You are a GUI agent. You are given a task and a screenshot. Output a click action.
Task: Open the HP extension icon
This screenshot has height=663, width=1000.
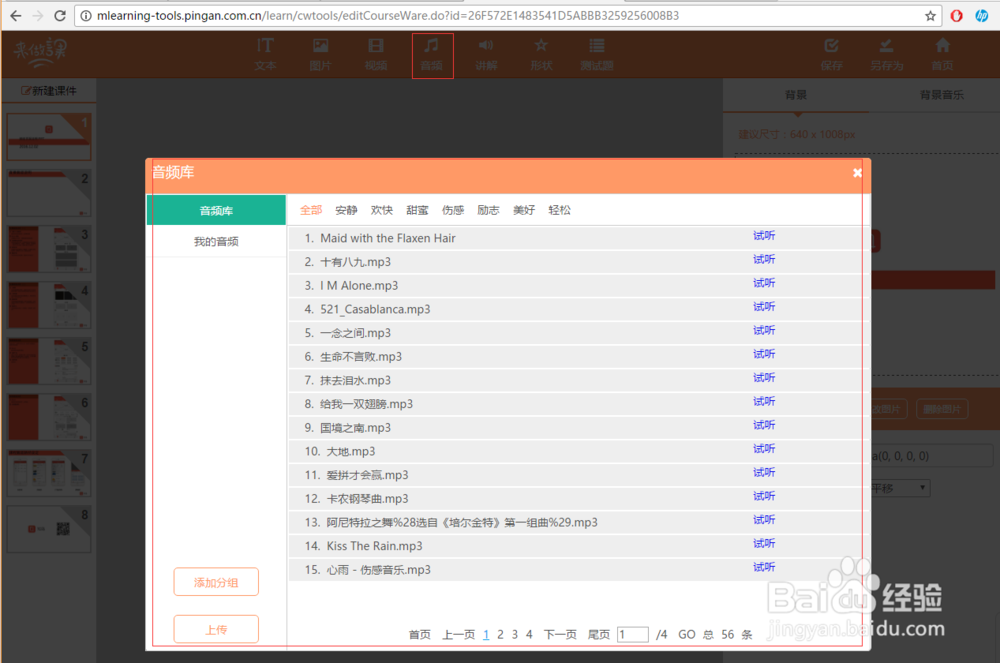click(982, 16)
